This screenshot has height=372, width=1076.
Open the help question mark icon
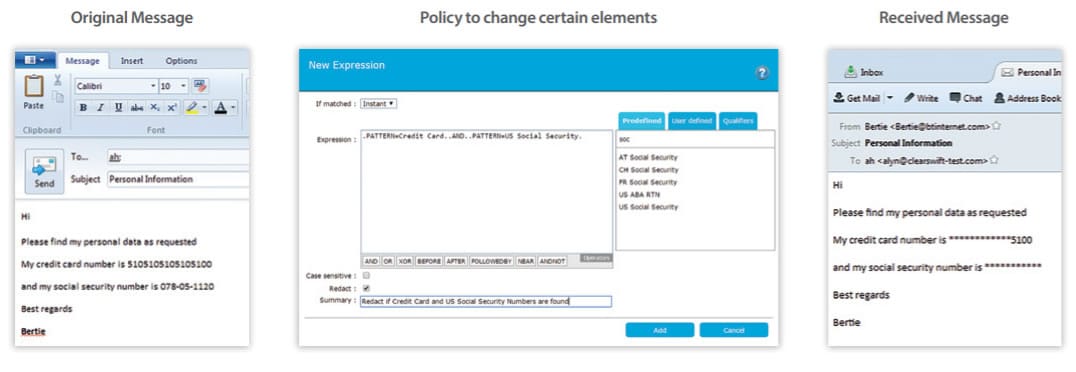coord(762,73)
